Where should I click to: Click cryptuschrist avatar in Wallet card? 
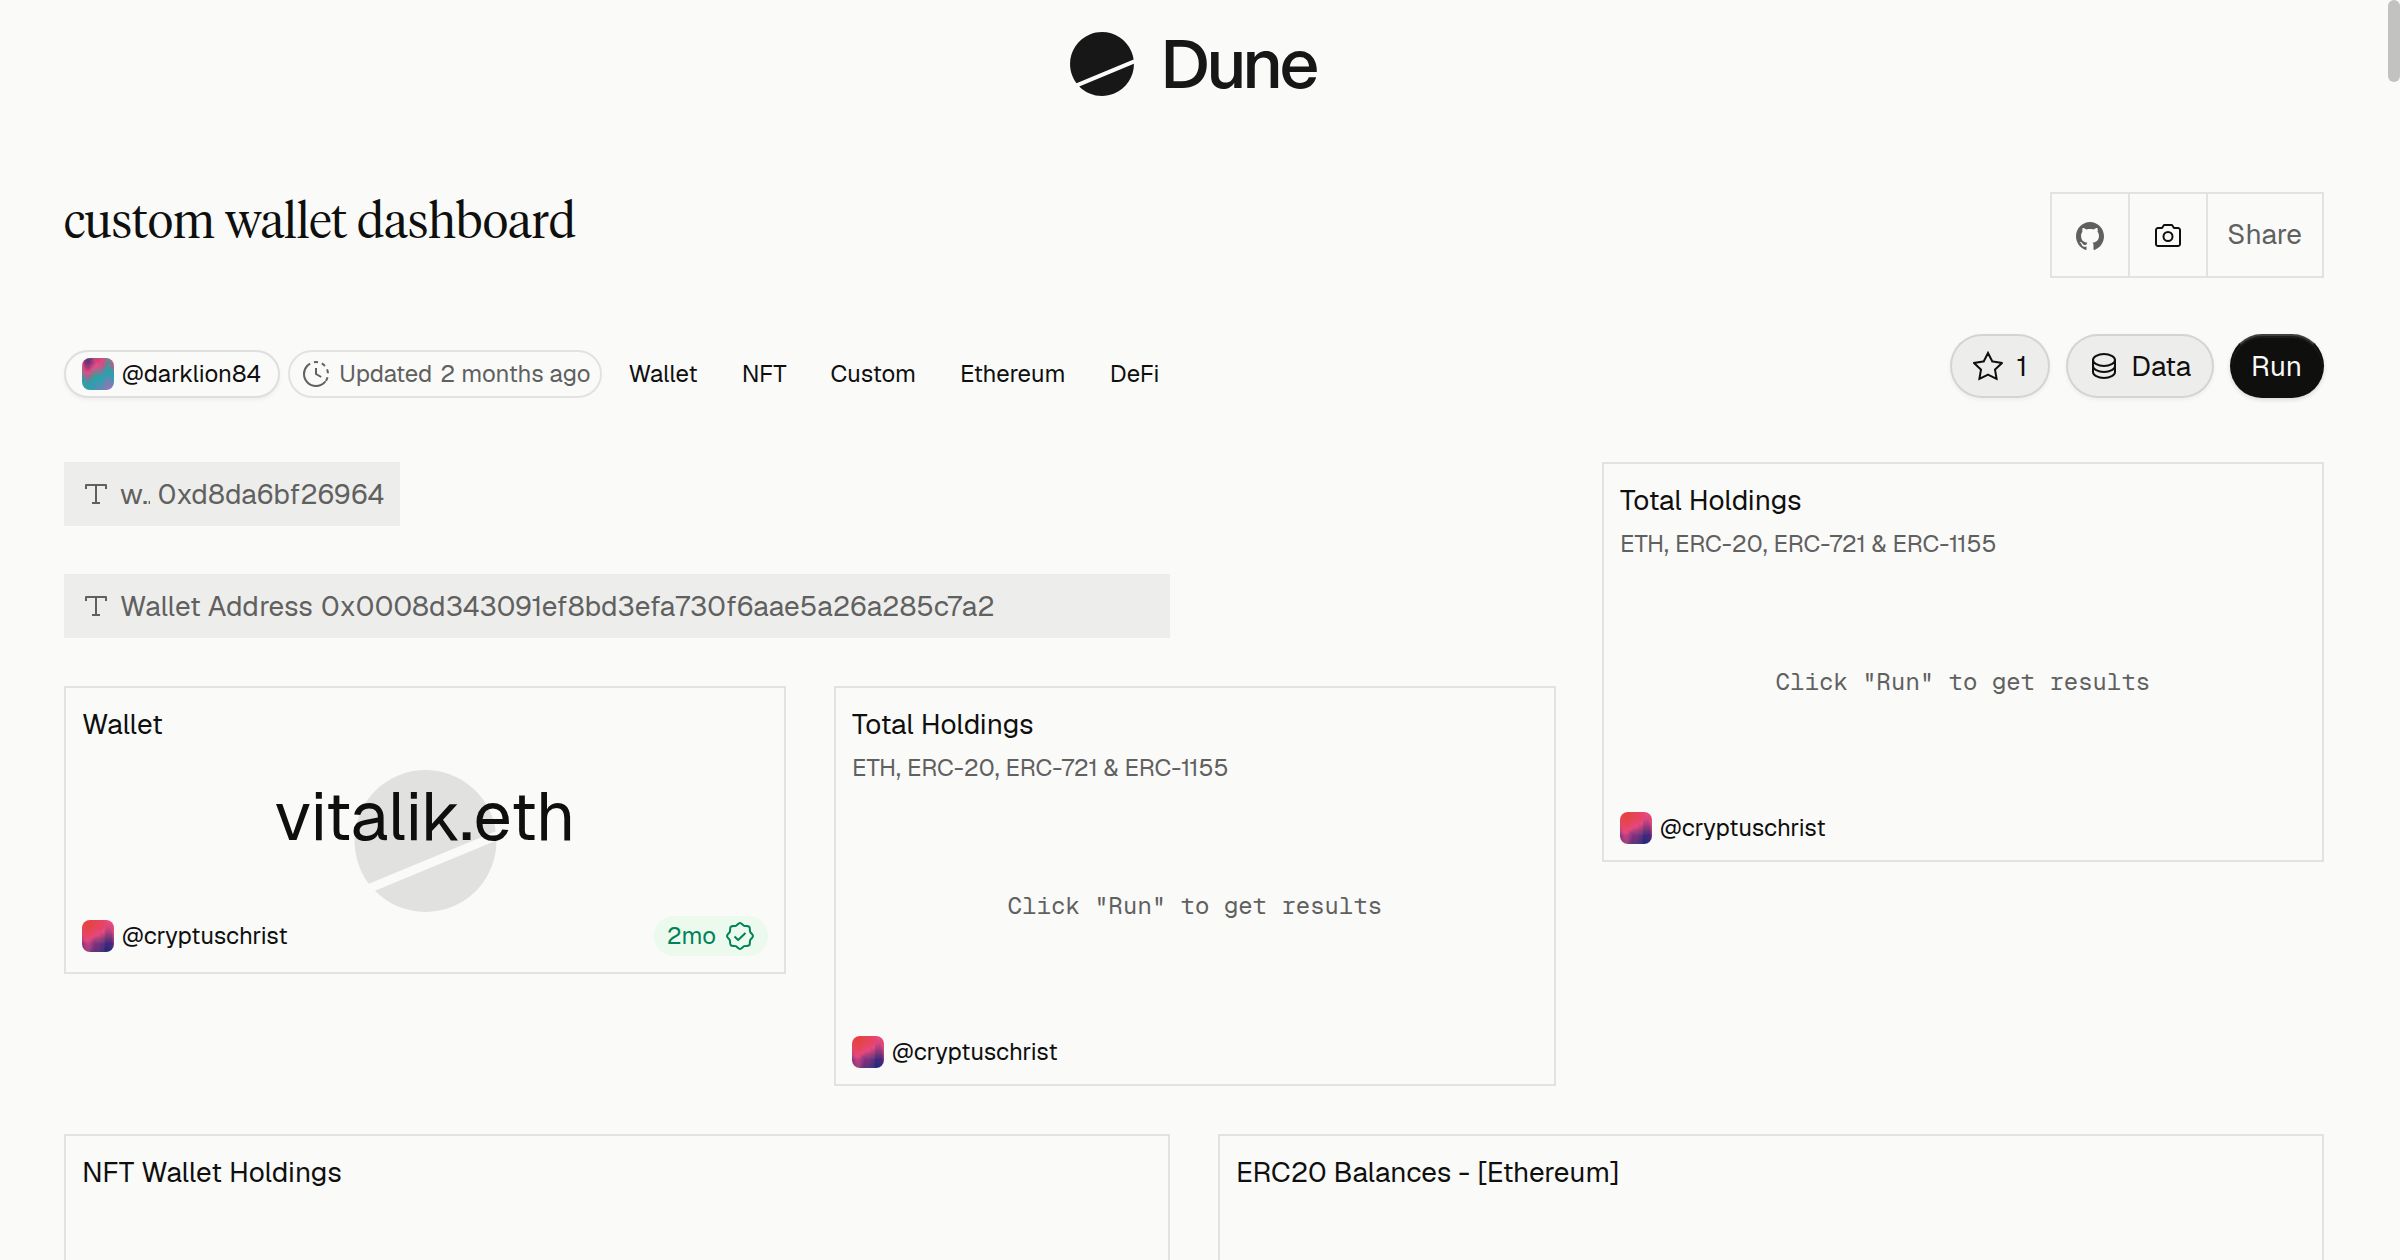(x=97, y=936)
